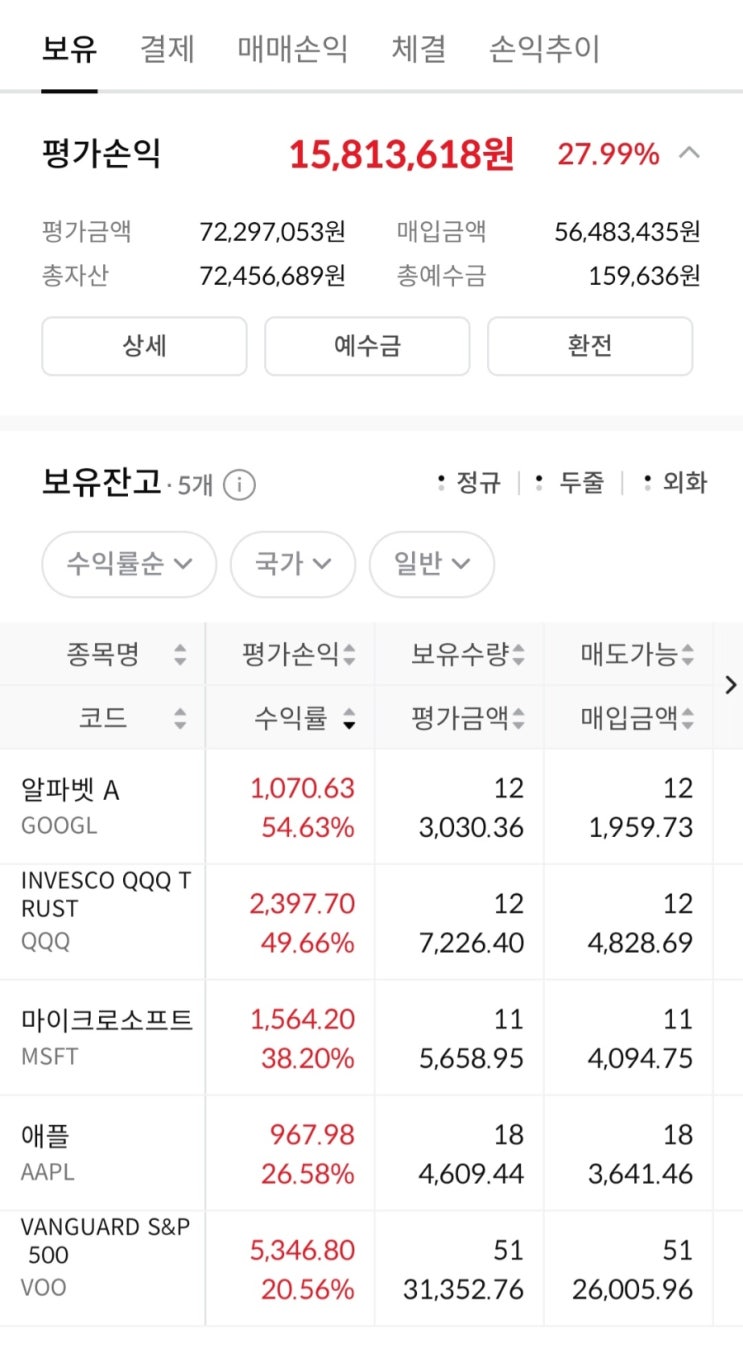
Task: Click the holdings info circle icon
Action: (x=239, y=485)
